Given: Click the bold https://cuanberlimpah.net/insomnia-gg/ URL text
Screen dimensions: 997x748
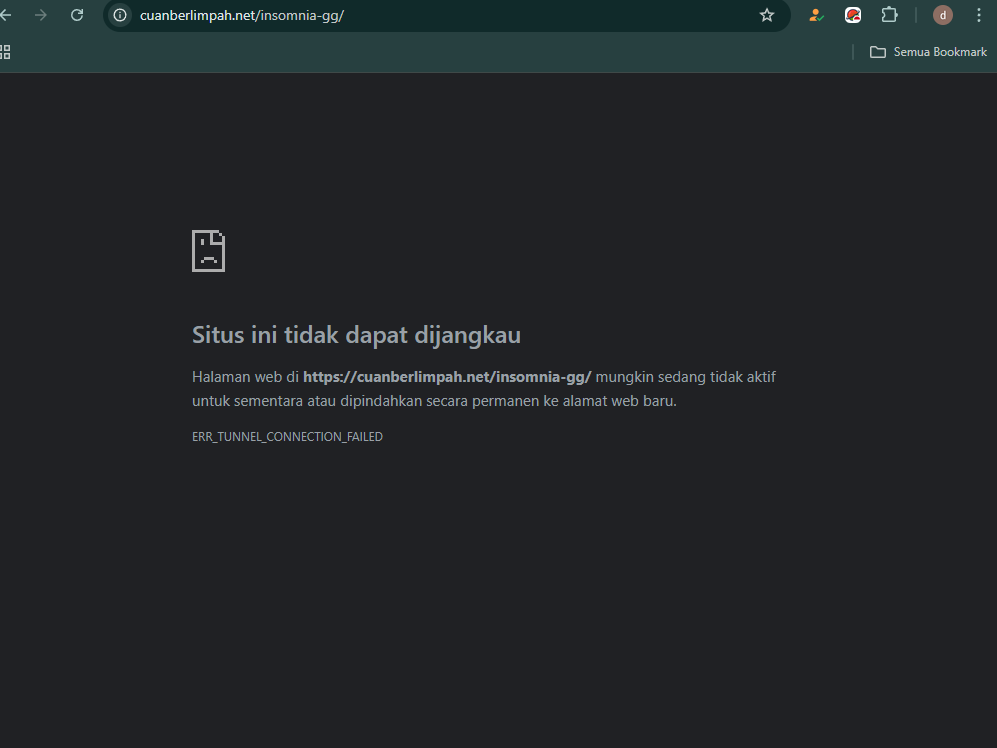Looking at the screenshot, I should click(447, 377).
